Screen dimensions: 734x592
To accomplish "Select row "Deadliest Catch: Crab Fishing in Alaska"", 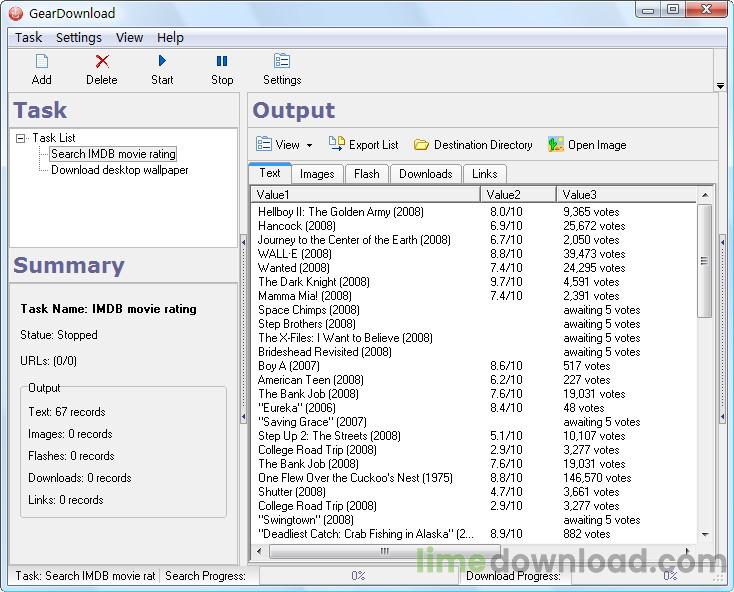I will pos(473,534).
